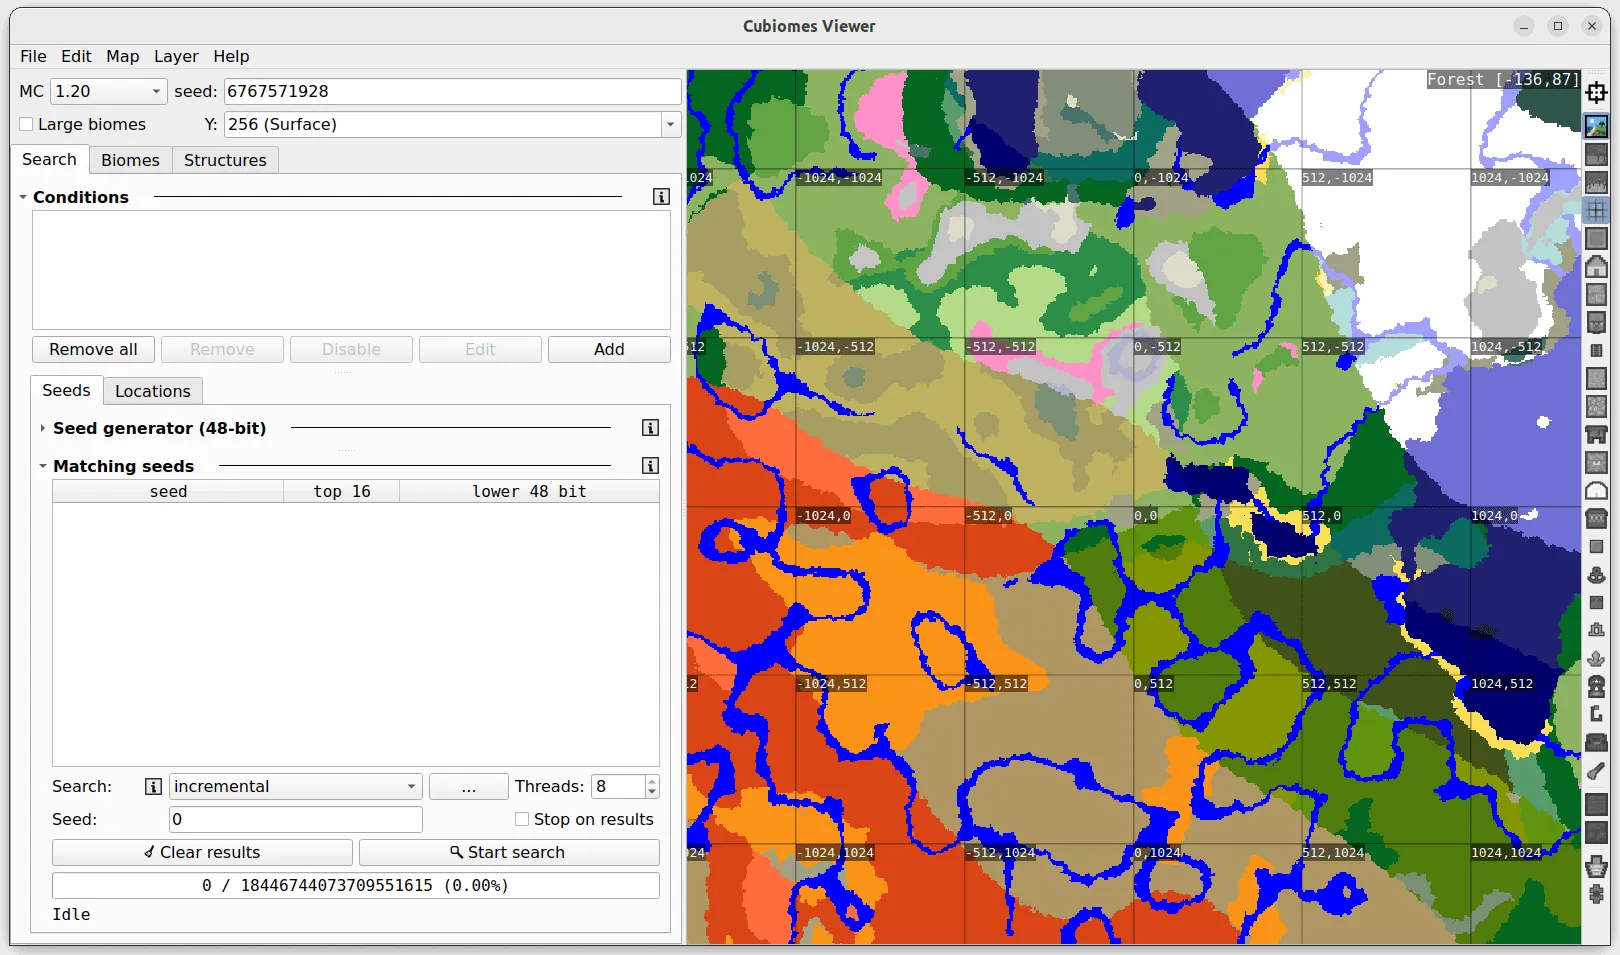Check the Stop on results option

point(522,819)
